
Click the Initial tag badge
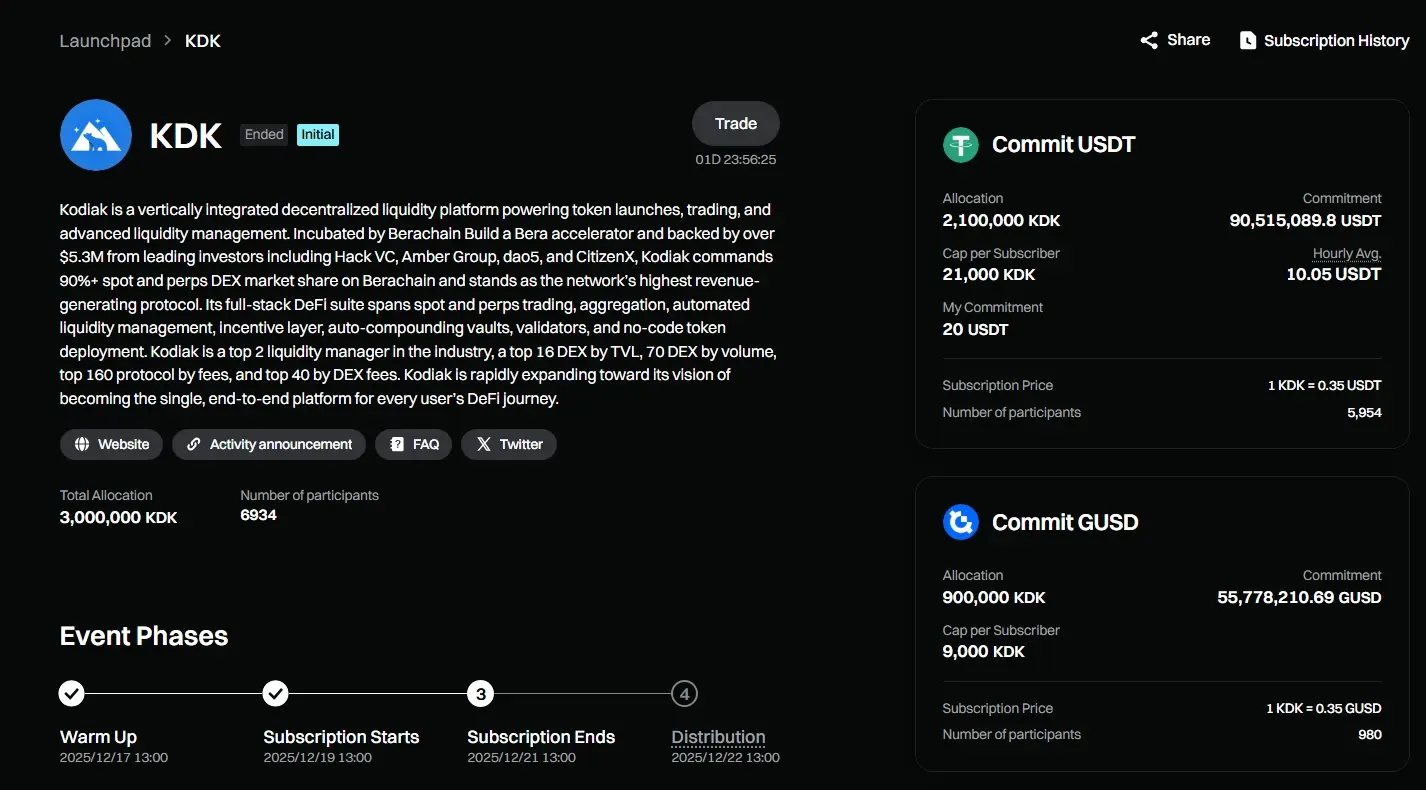[318, 135]
